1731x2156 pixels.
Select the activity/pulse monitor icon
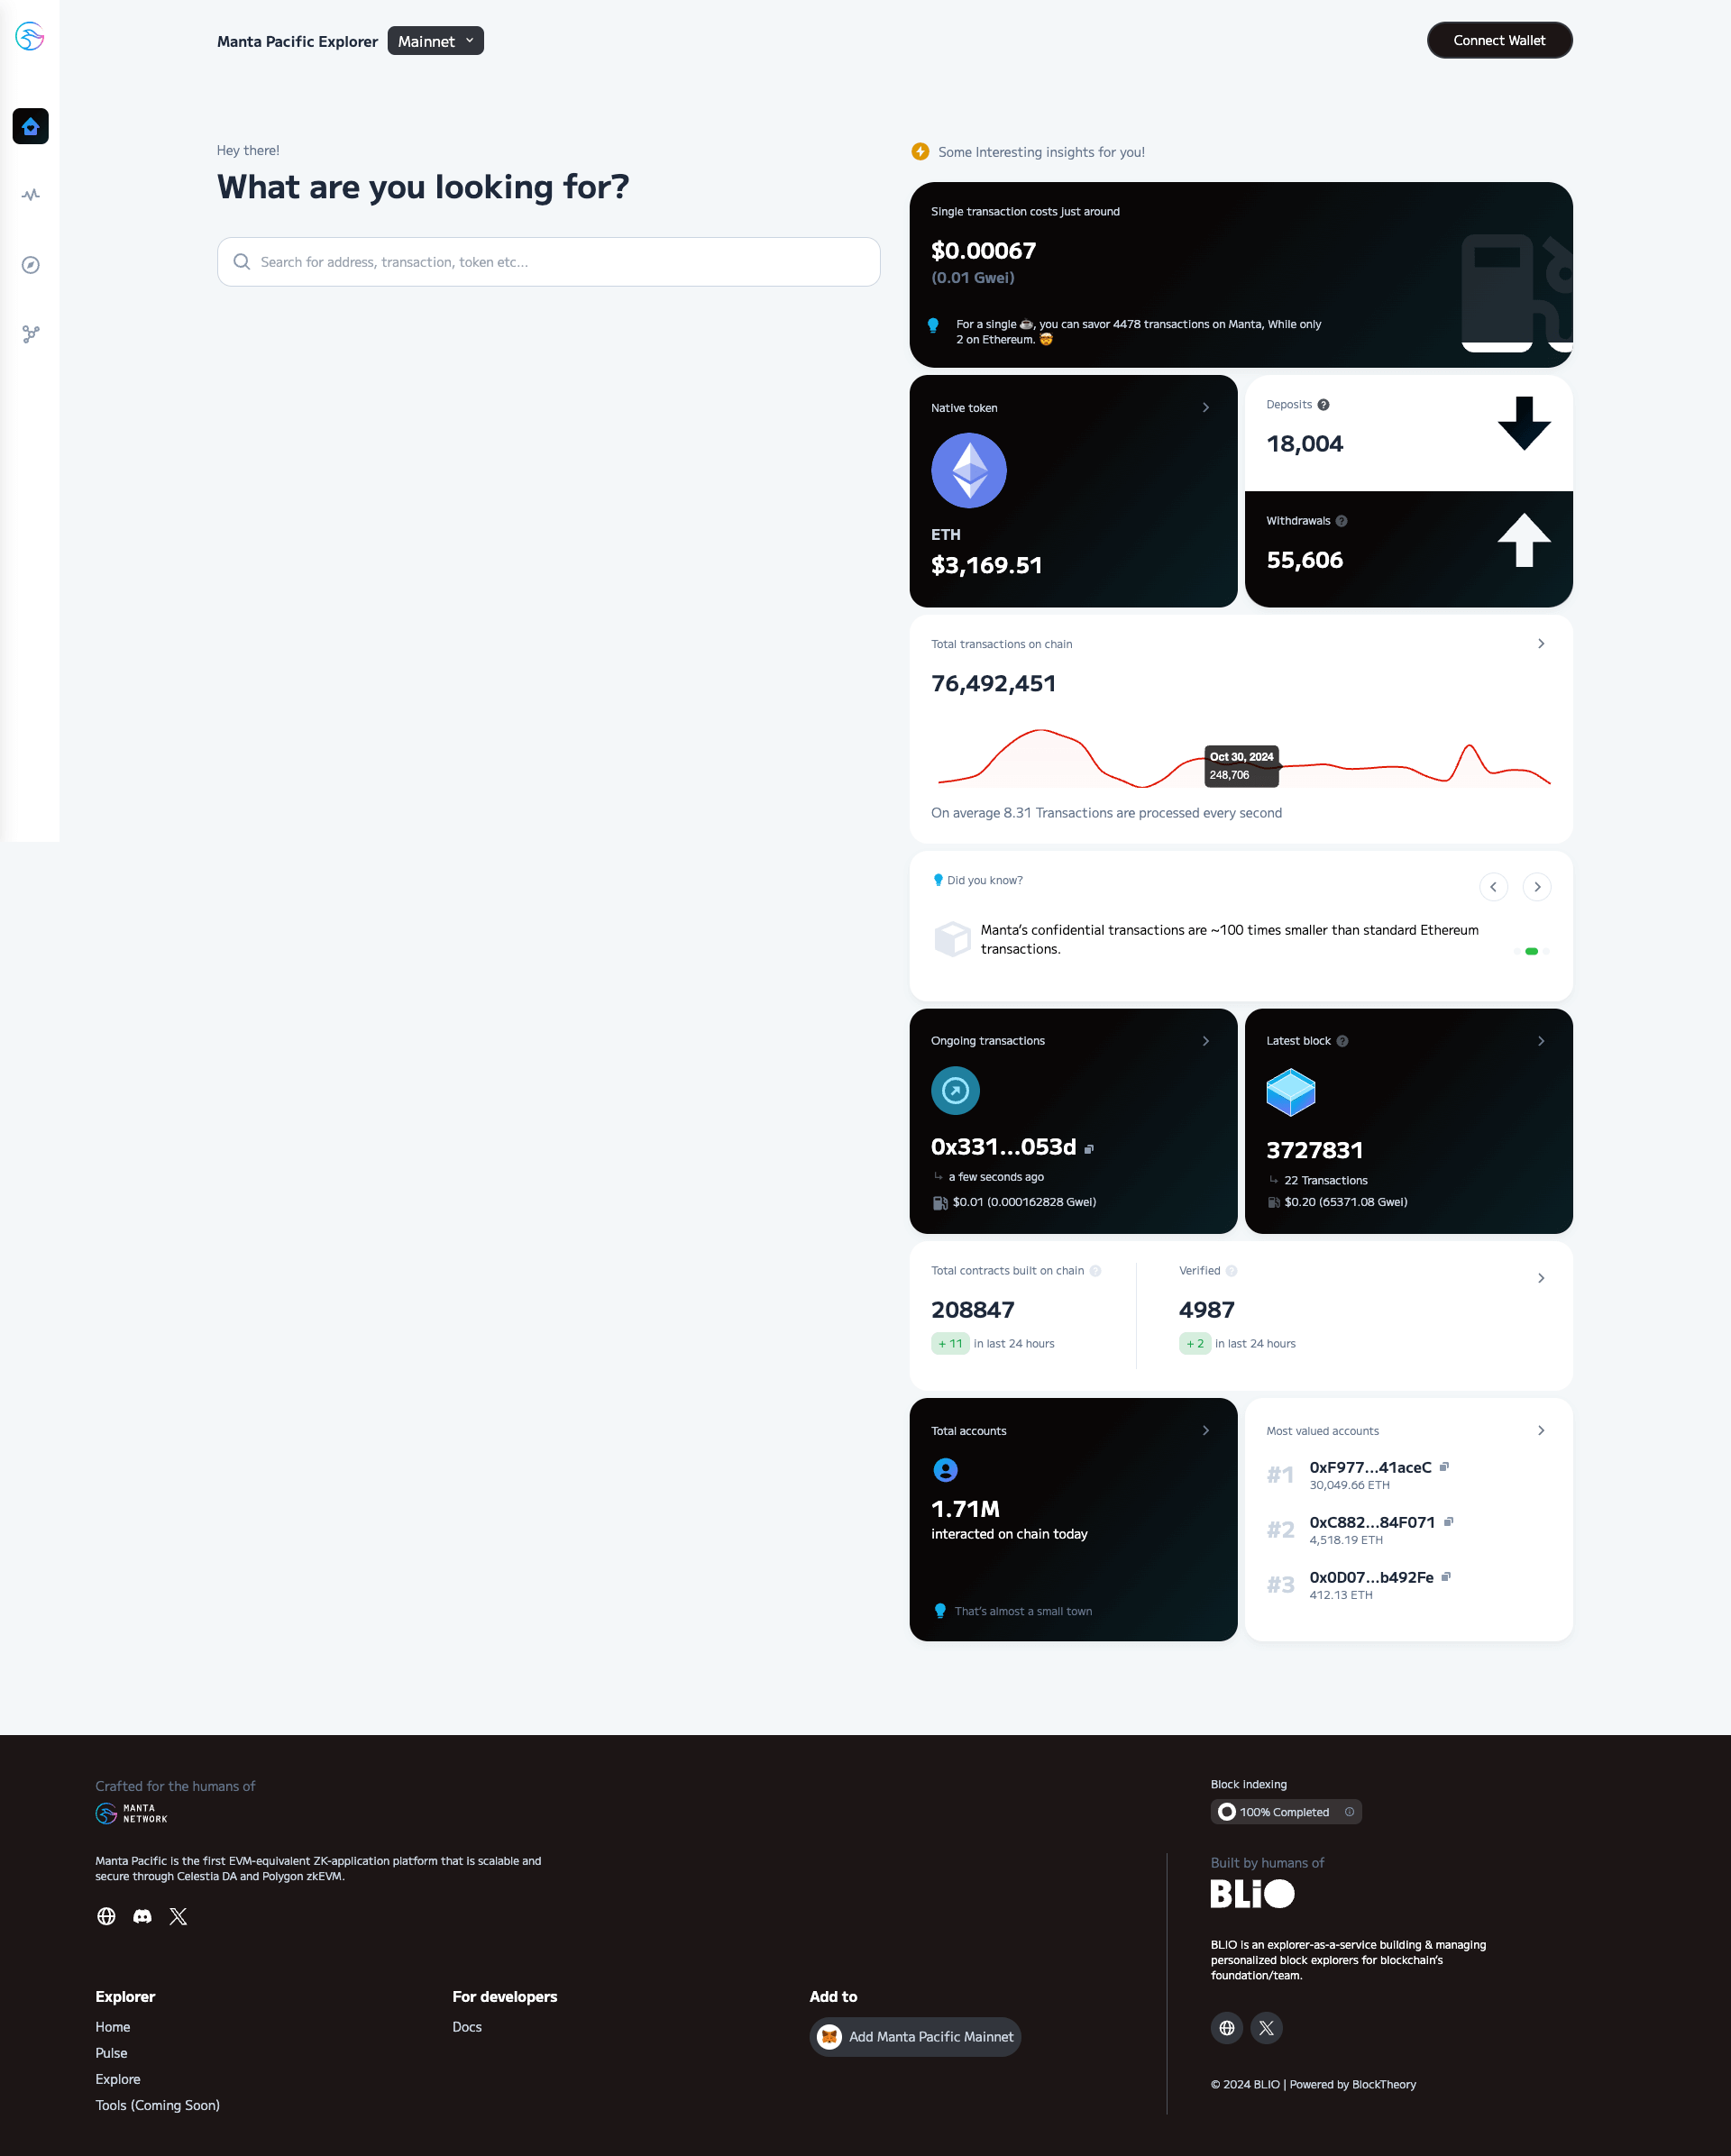pyautogui.click(x=30, y=194)
